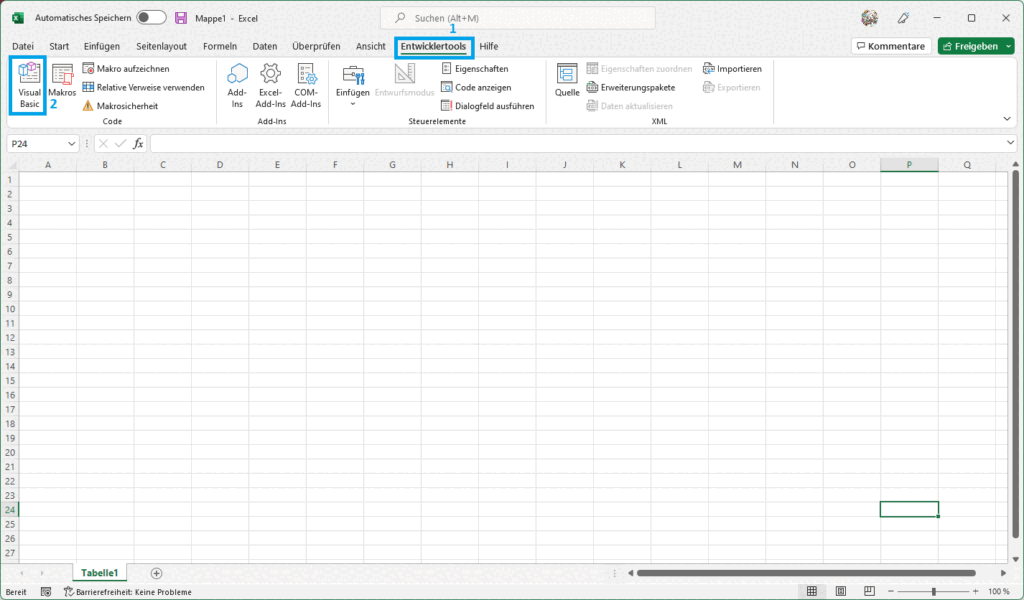Switch to the Einfügen ribbon tab

click(102, 46)
